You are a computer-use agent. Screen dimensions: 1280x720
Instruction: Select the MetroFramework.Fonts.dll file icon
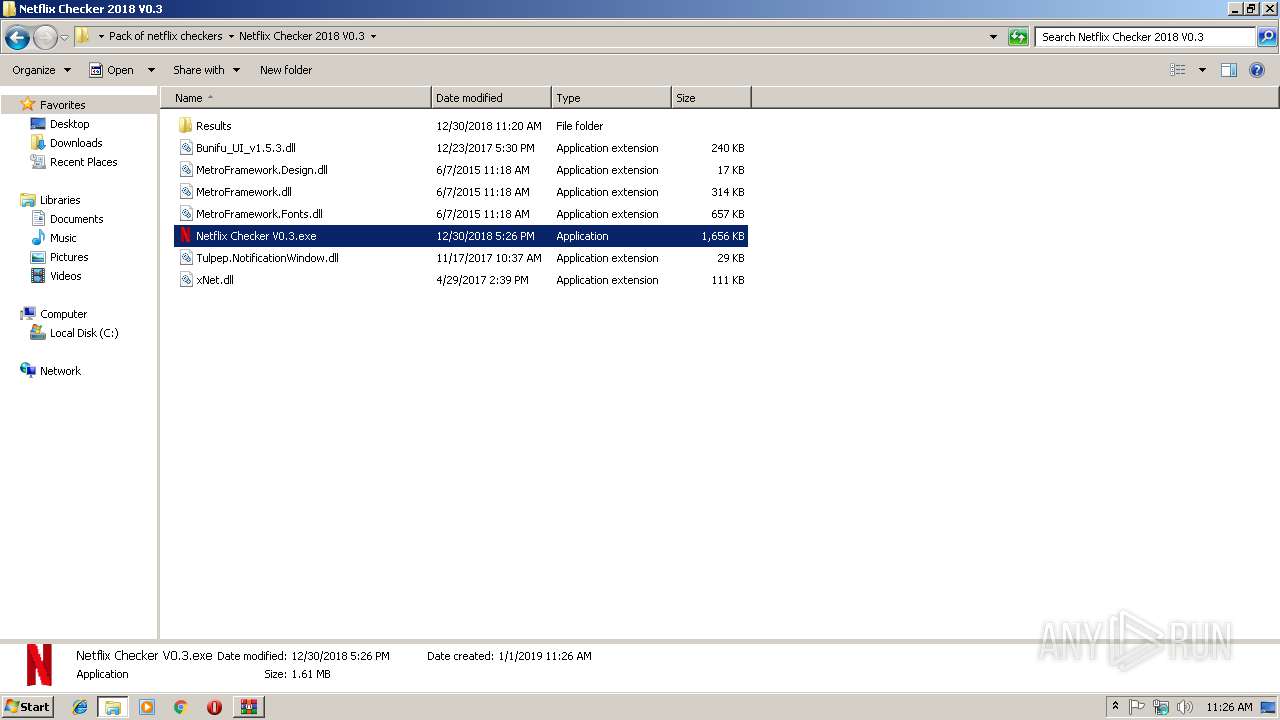(185, 214)
